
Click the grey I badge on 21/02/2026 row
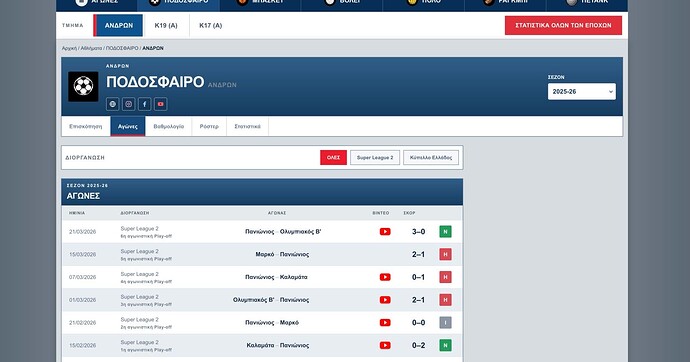(445, 323)
